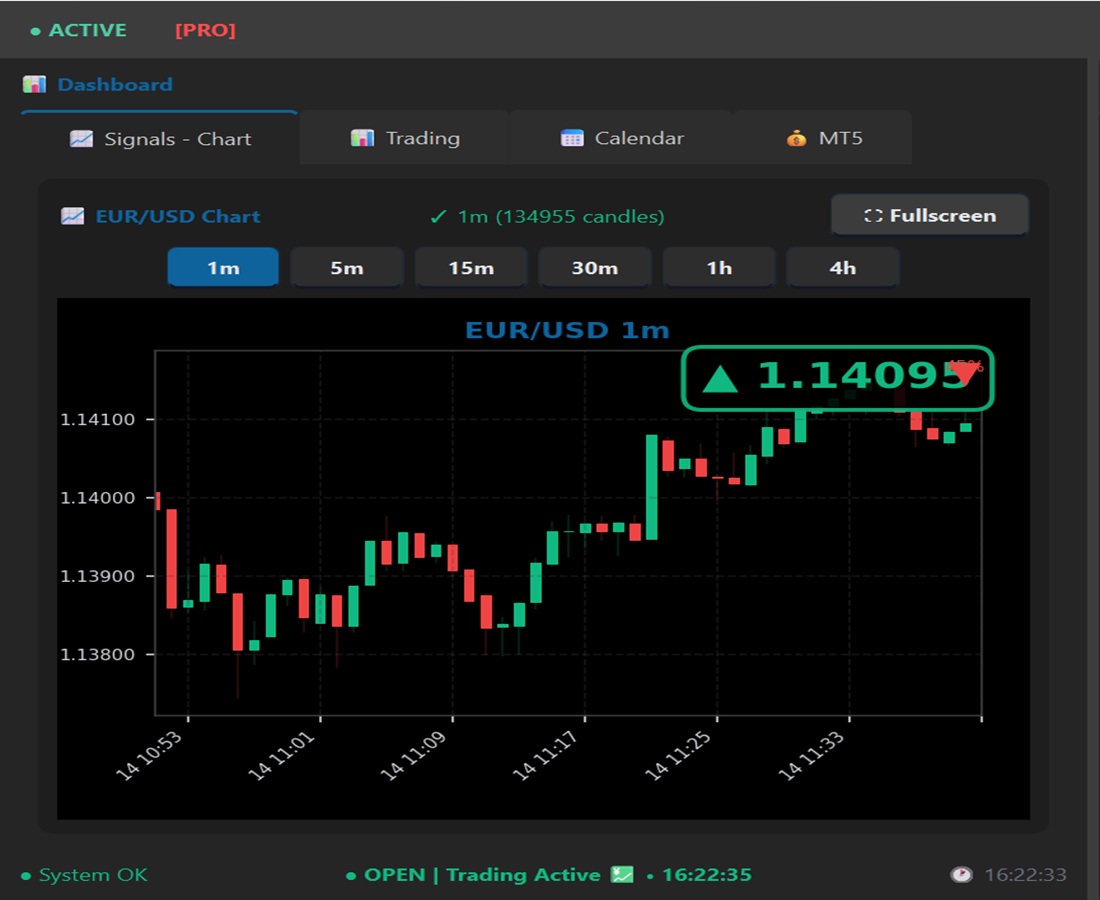1100x900 pixels.
Task: Select the 1m timeframe
Action: 223,268
